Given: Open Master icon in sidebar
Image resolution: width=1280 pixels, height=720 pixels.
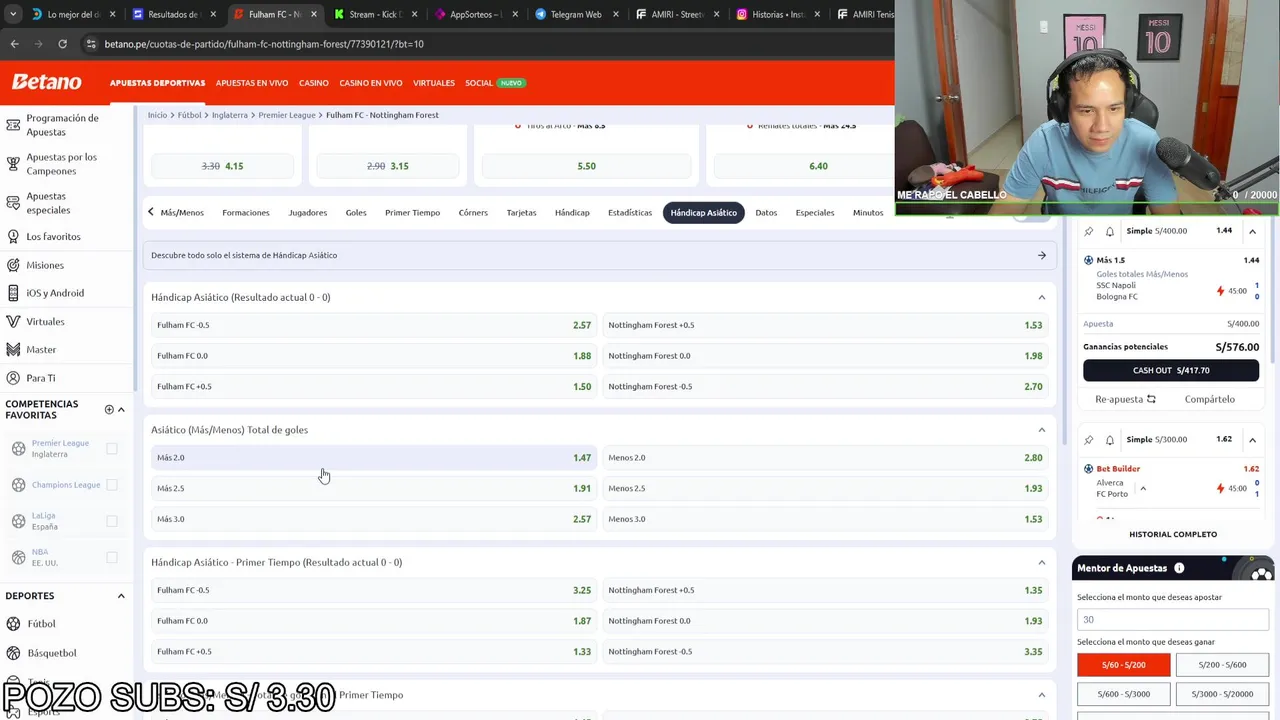Looking at the screenshot, I should coord(13,349).
